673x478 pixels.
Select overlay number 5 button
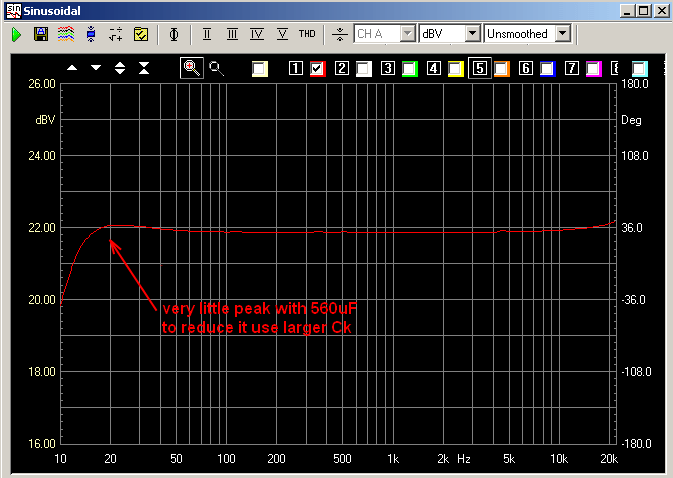point(479,69)
